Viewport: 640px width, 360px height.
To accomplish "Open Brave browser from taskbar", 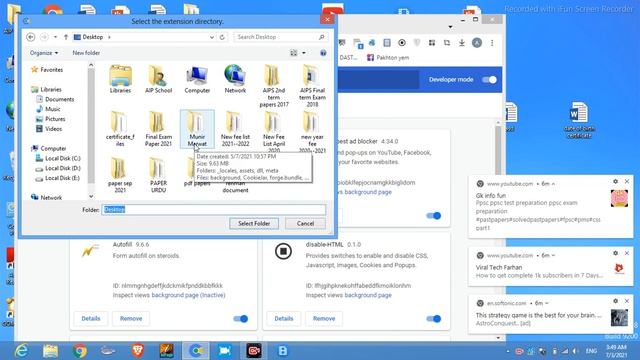I will [138, 351].
